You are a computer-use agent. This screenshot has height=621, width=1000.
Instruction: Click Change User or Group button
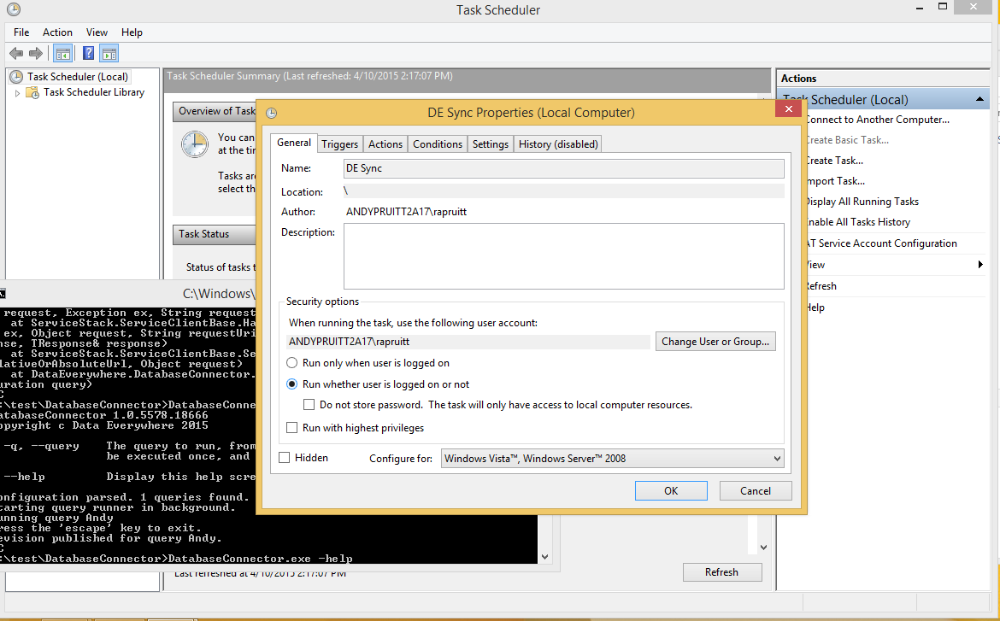(x=715, y=341)
